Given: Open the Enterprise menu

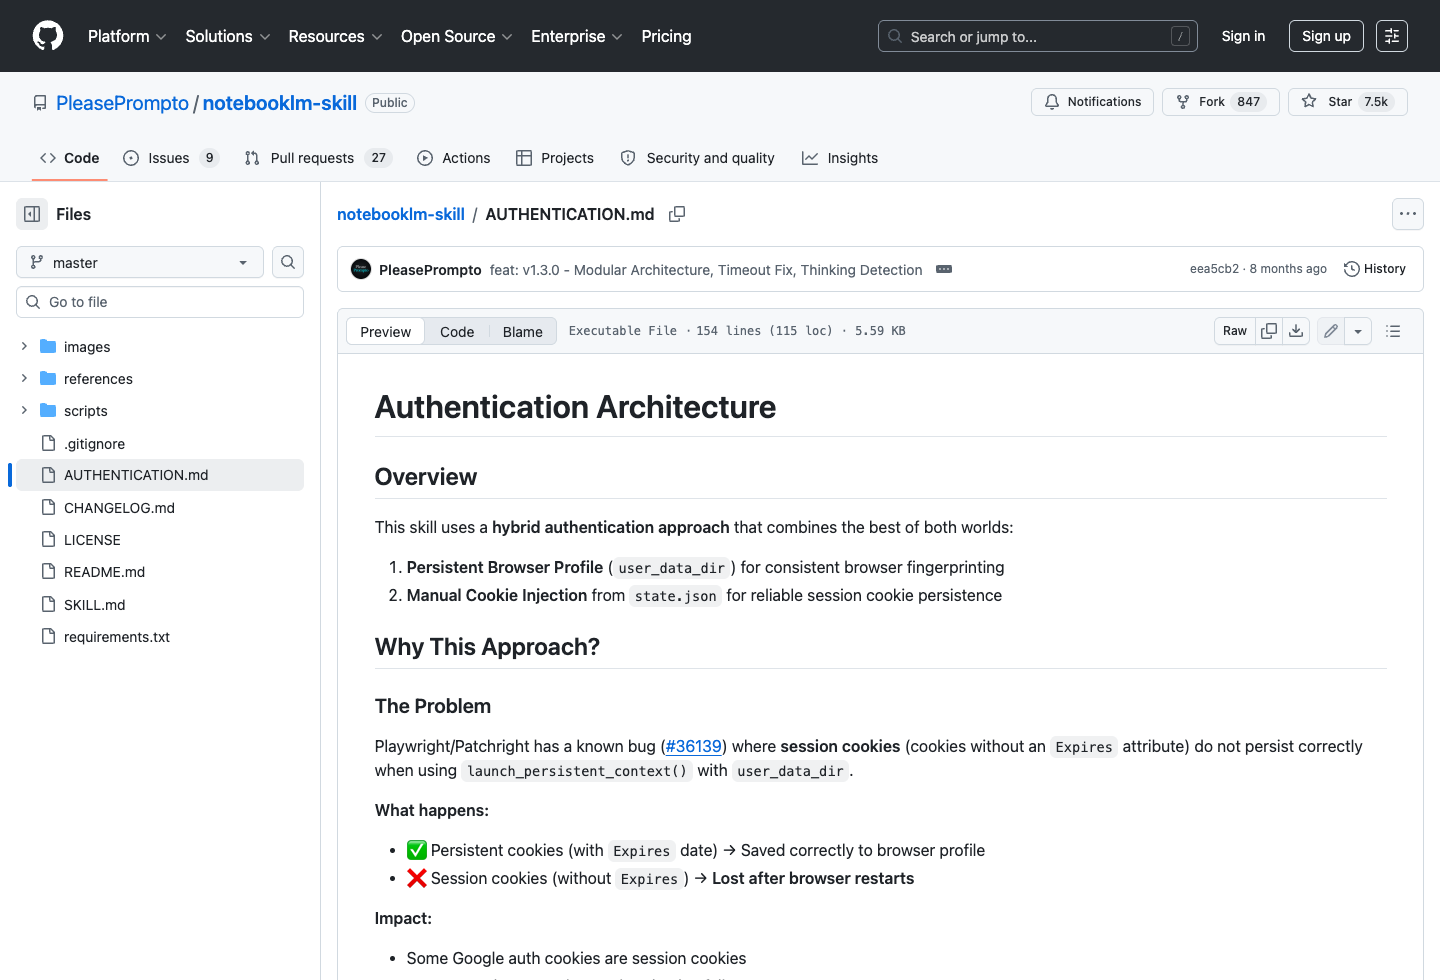Looking at the screenshot, I should [577, 36].
